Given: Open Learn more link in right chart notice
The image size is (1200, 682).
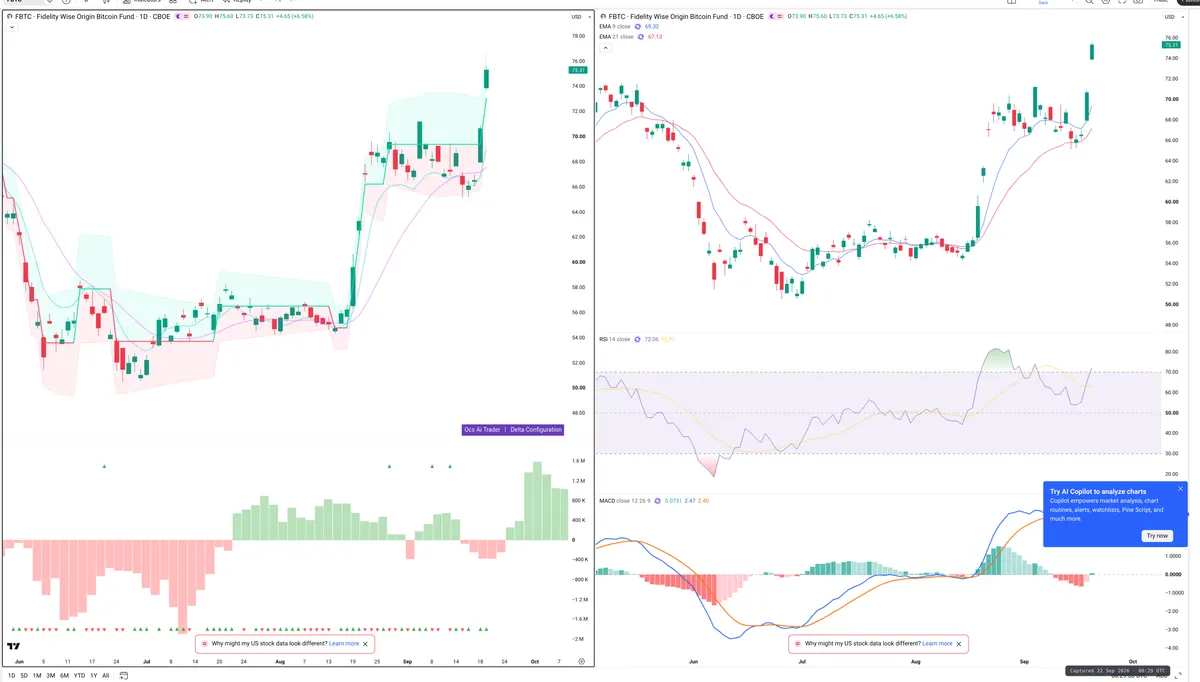Looking at the screenshot, I should pos(937,644).
